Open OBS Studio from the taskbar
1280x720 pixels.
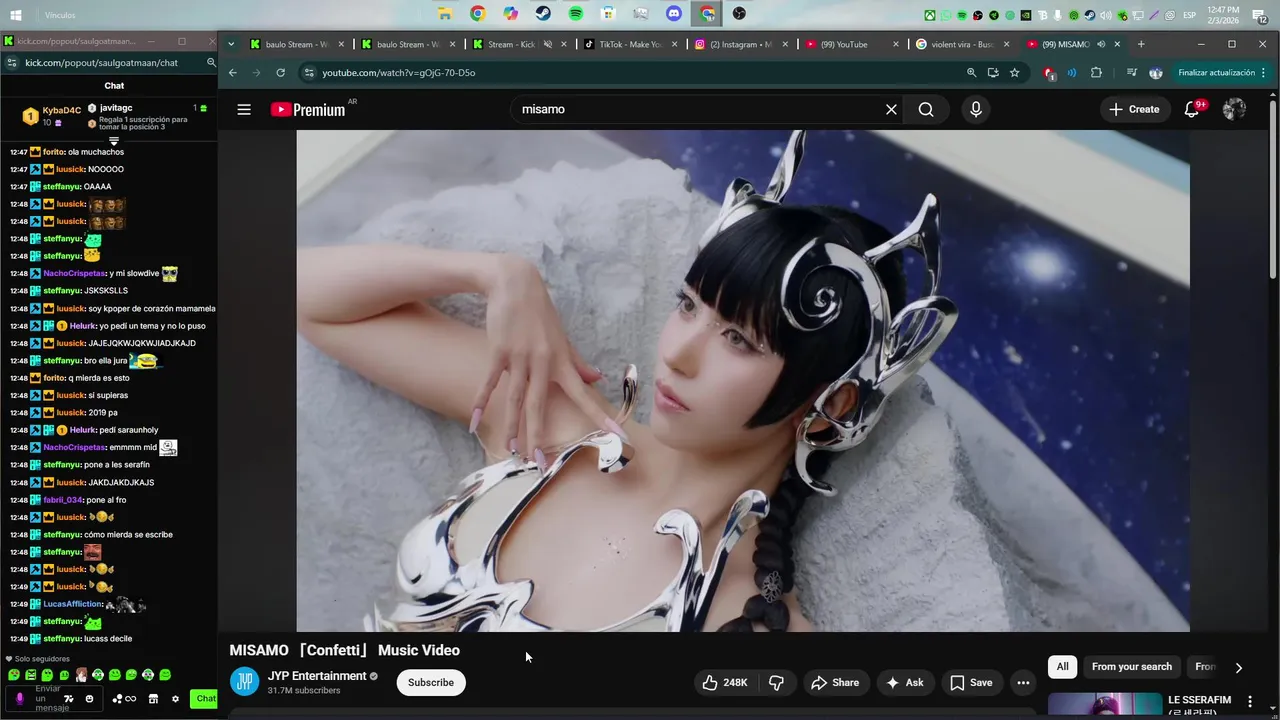[x=739, y=14]
